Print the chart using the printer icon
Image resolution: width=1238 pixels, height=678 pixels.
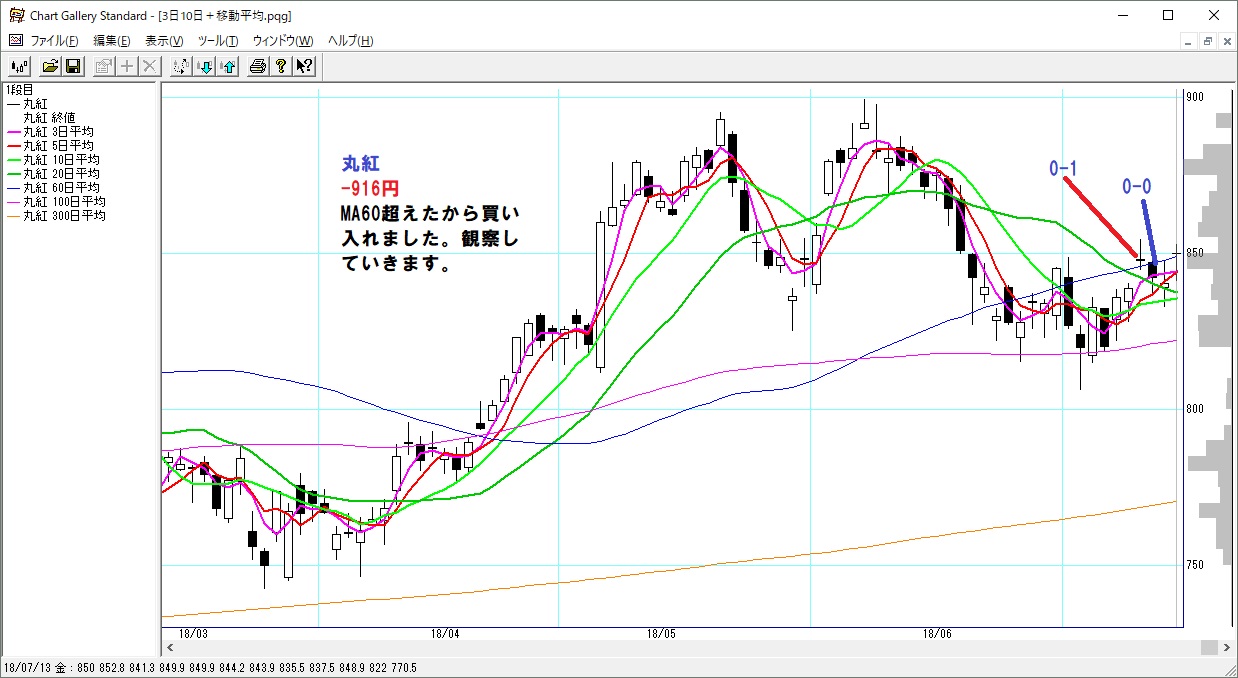[258, 66]
